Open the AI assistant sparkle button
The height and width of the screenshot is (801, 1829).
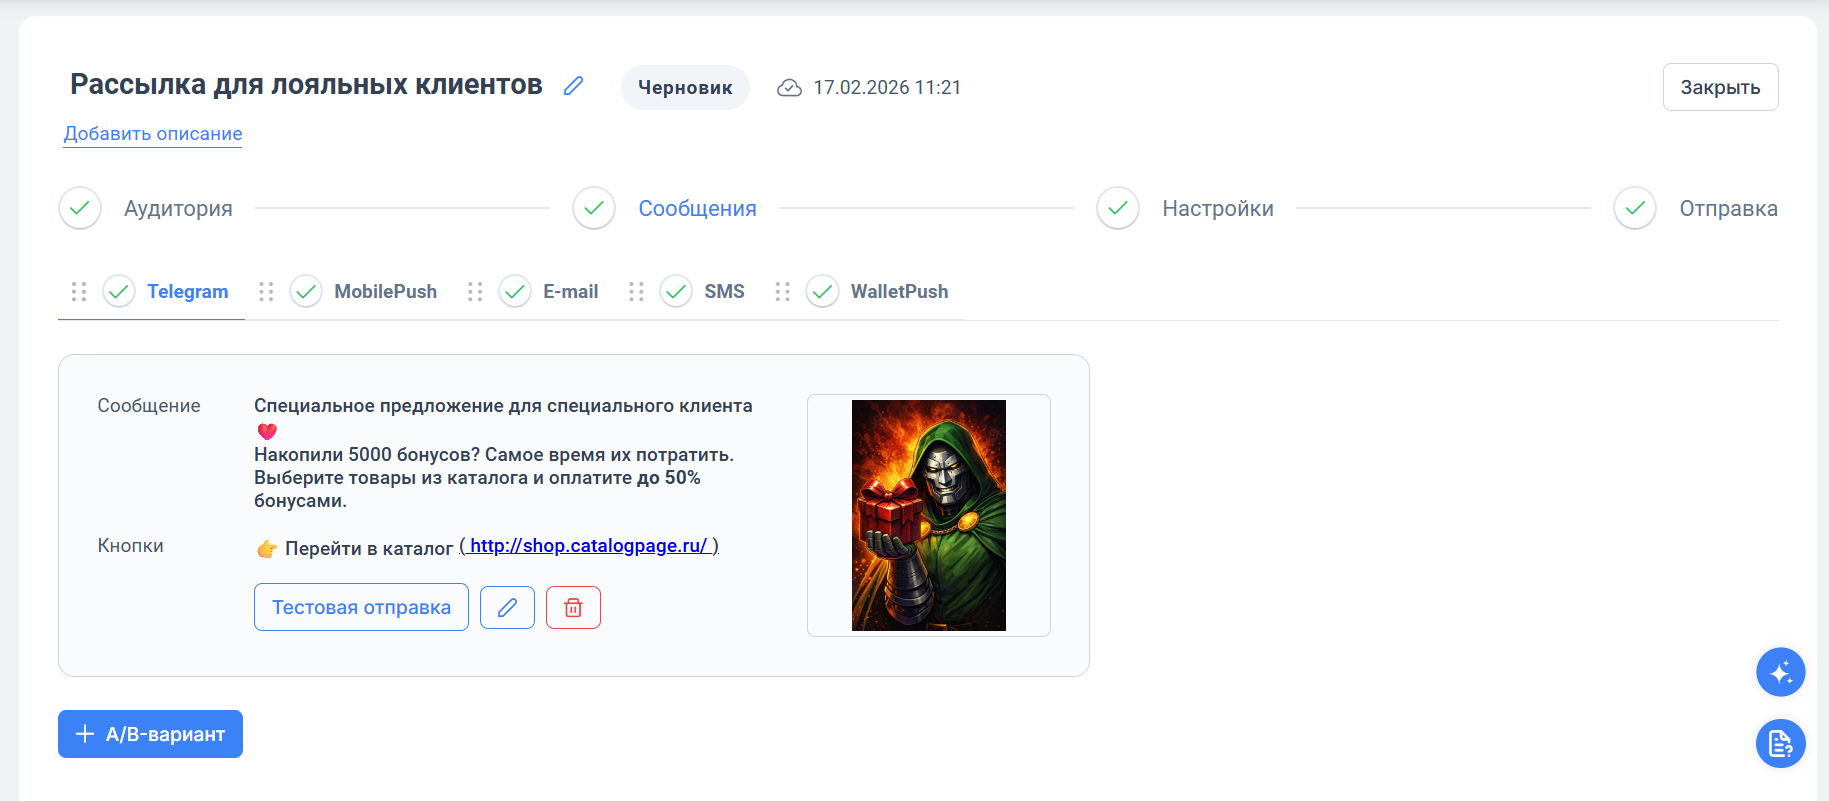point(1780,672)
